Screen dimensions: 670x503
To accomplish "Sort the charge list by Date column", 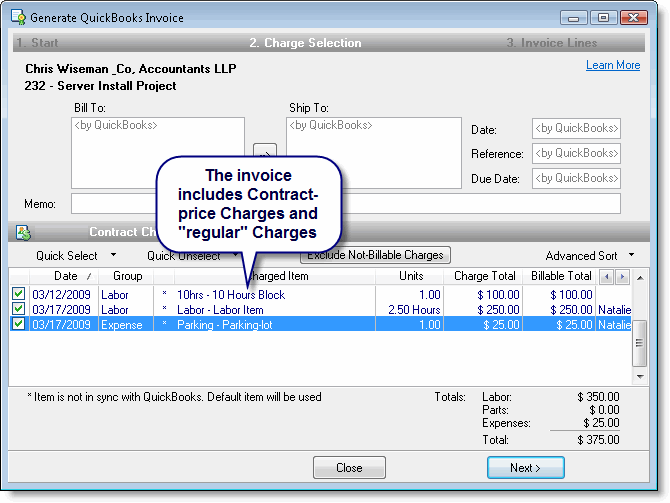I will click(66, 276).
